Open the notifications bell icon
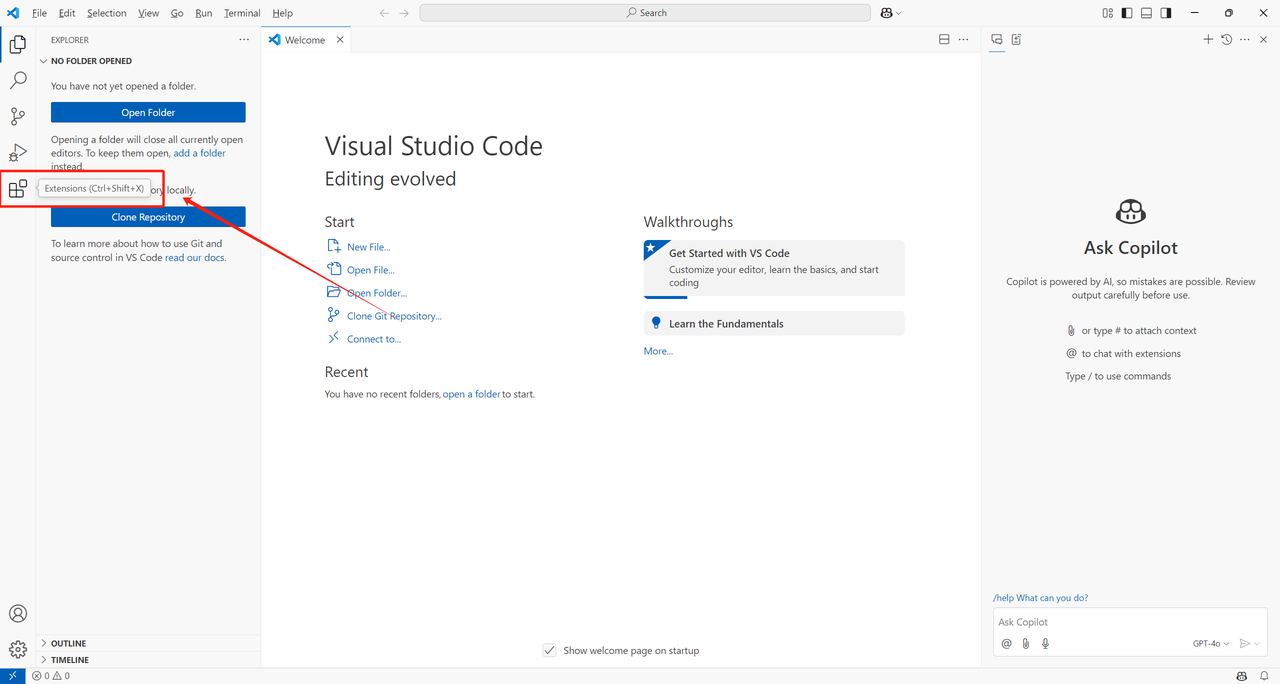Image resolution: width=1280 pixels, height=684 pixels. [1264, 676]
